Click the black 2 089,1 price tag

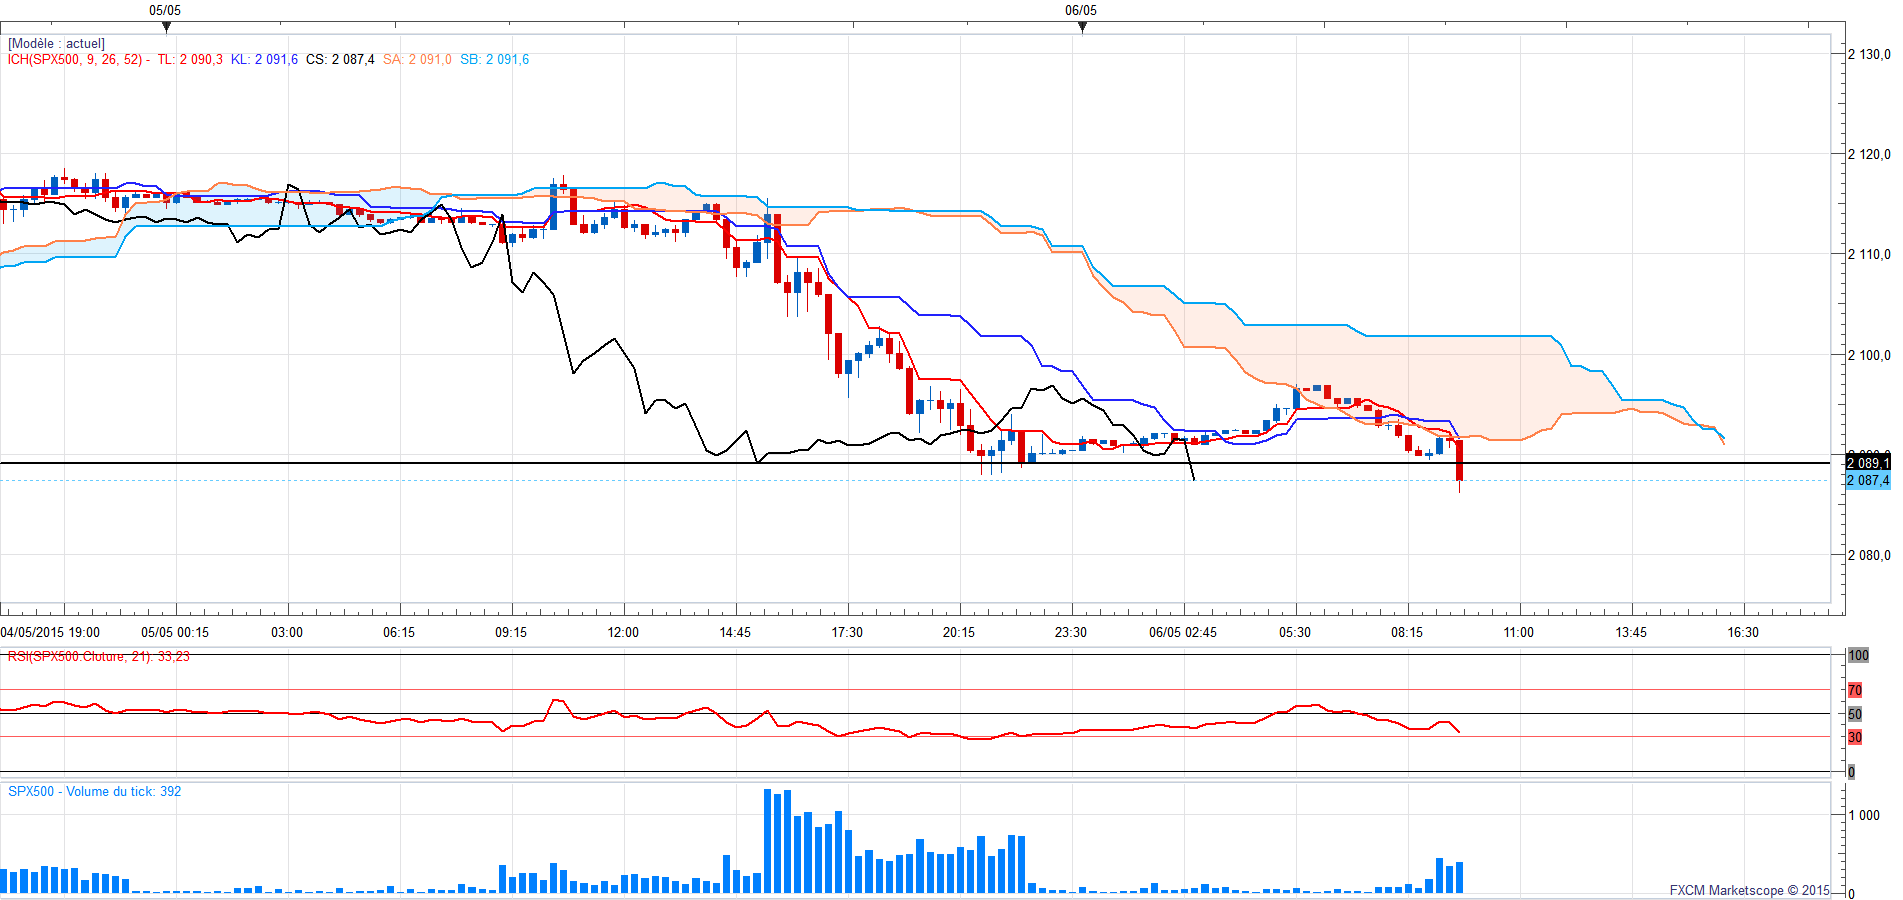click(1868, 463)
